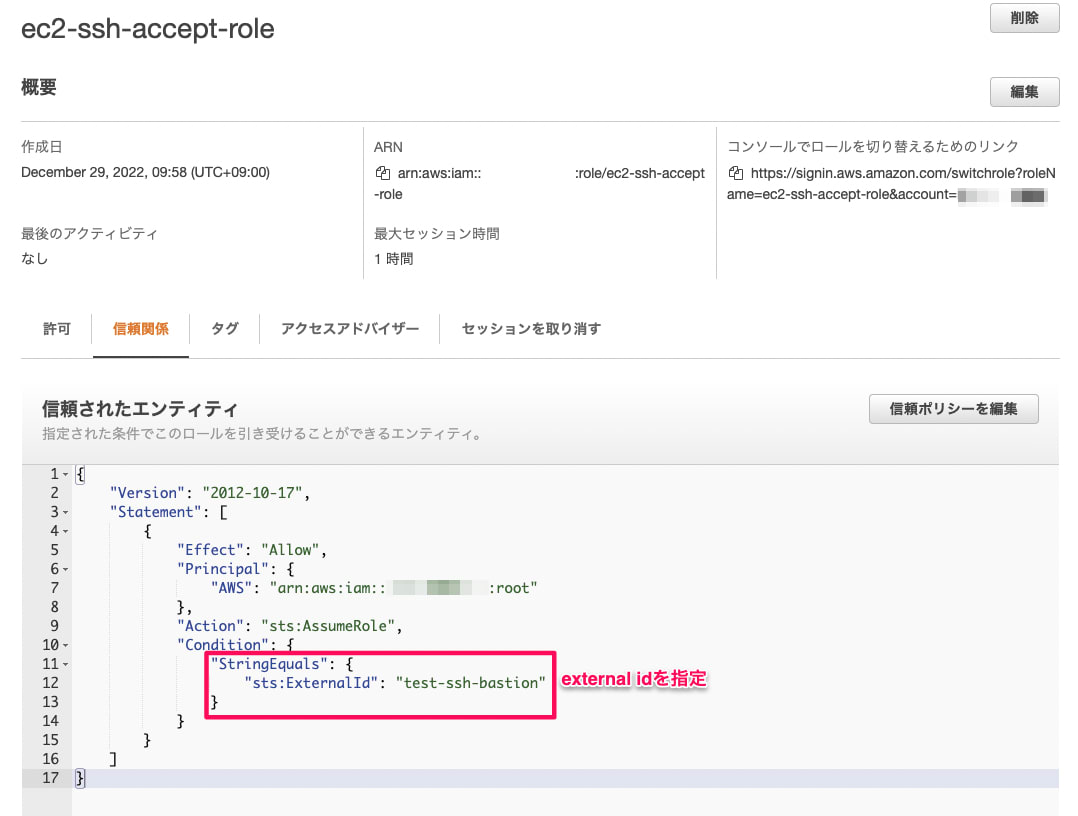
Task: Collapse the StringEquals fold arrow on line 11
Action: [66, 665]
